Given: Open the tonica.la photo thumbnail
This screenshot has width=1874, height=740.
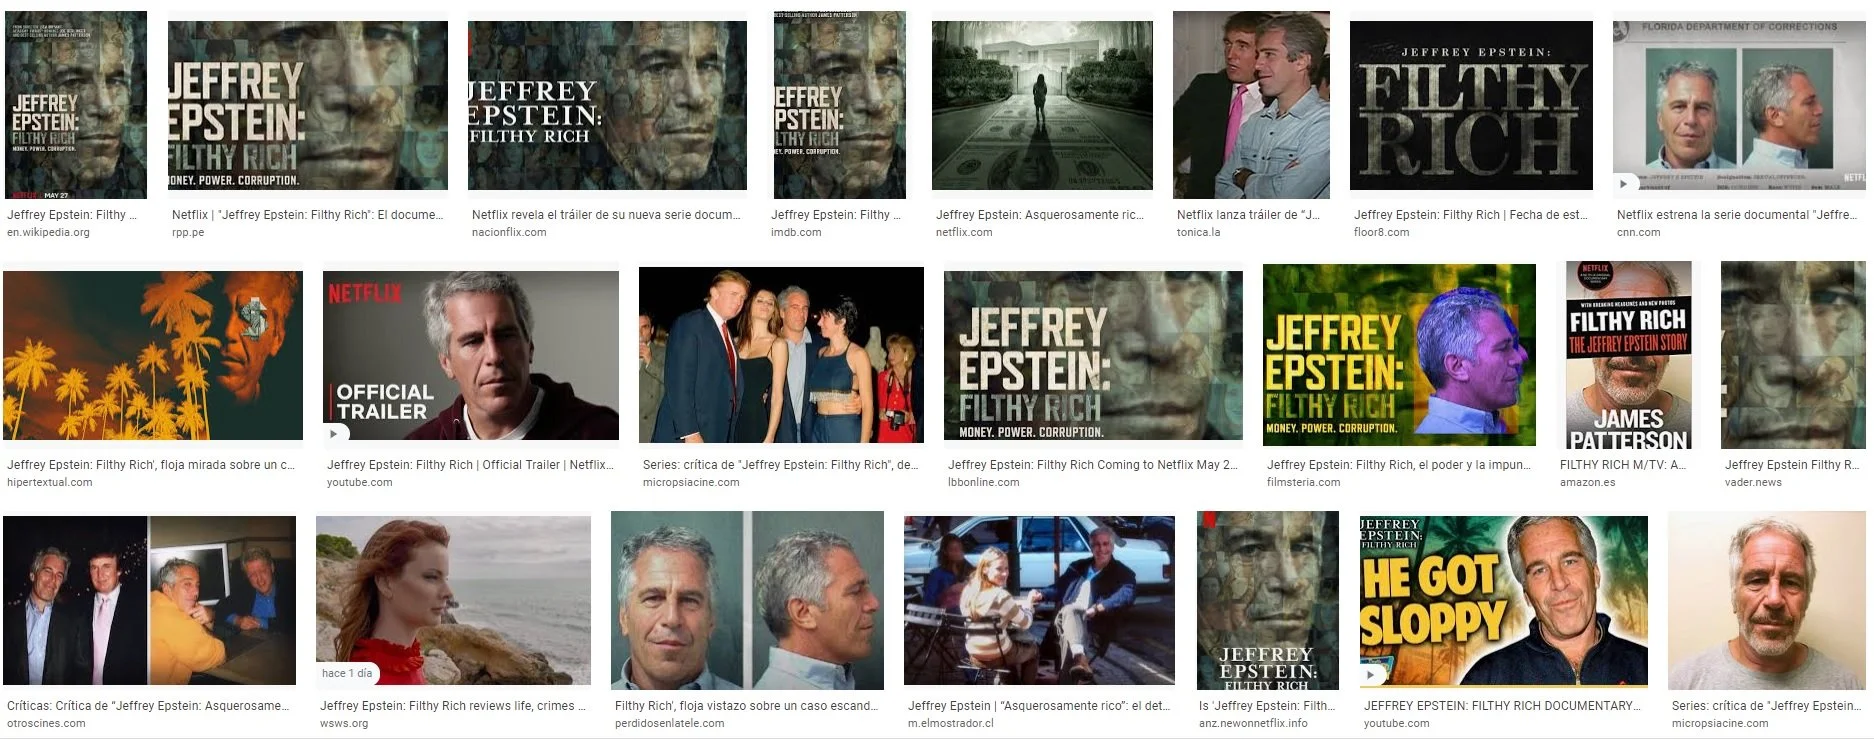Looking at the screenshot, I should click(1251, 105).
